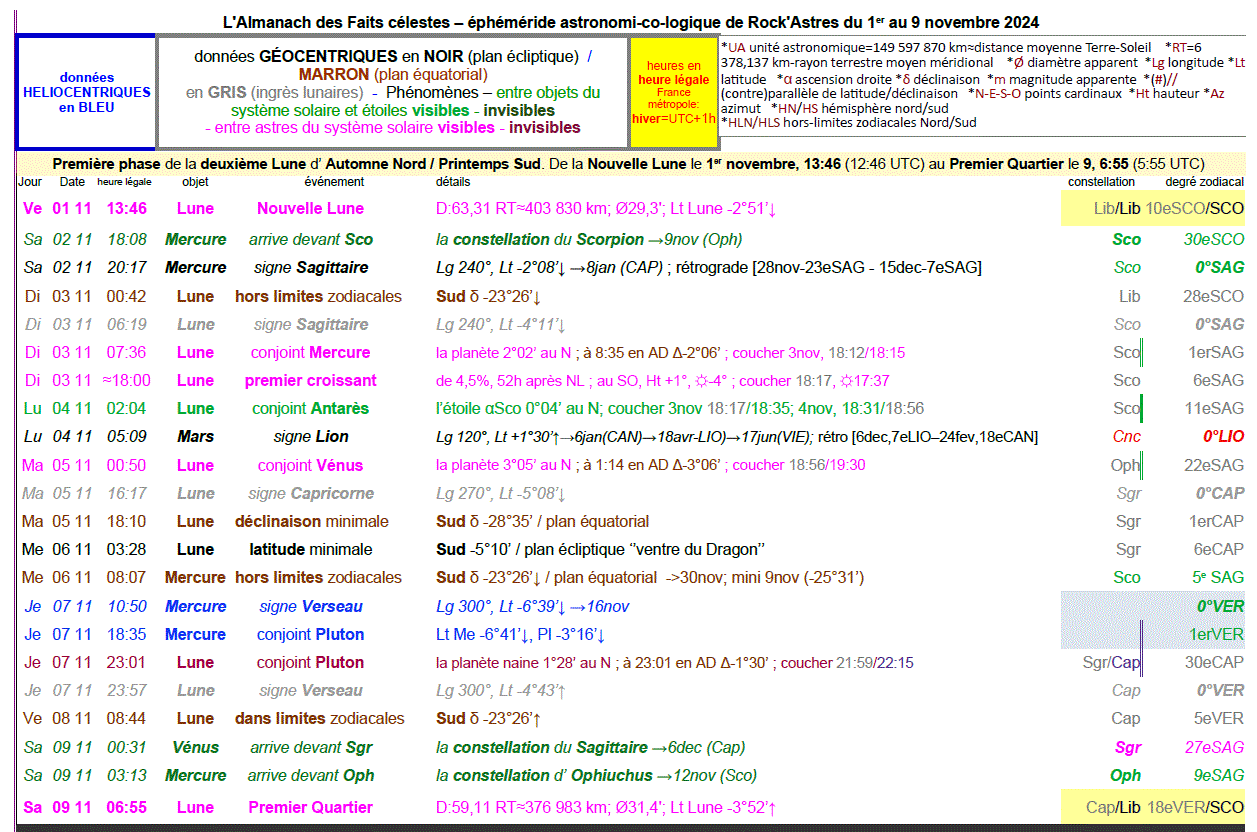Click the magenta '27eSAG' zodiac degree
This screenshot has height=832, width=1257.
pos(1215,748)
